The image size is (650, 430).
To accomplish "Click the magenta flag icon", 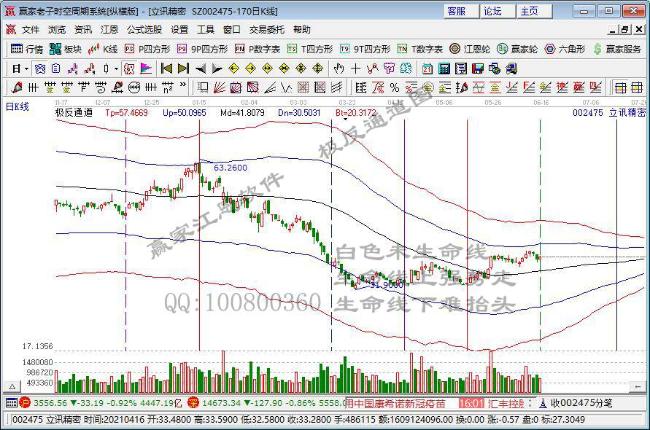I will point(146,68).
